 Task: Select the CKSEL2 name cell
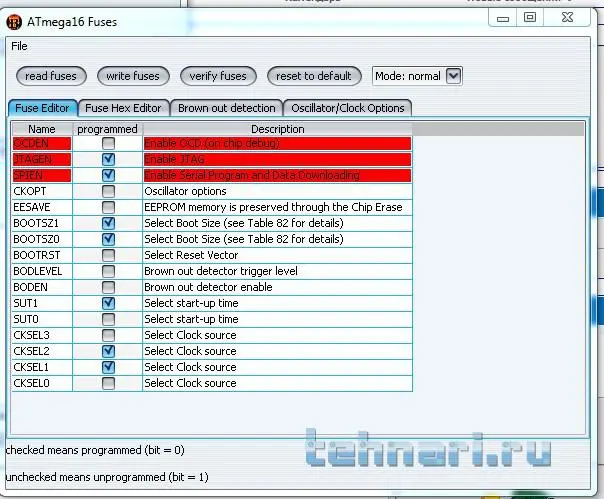click(x=42, y=351)
